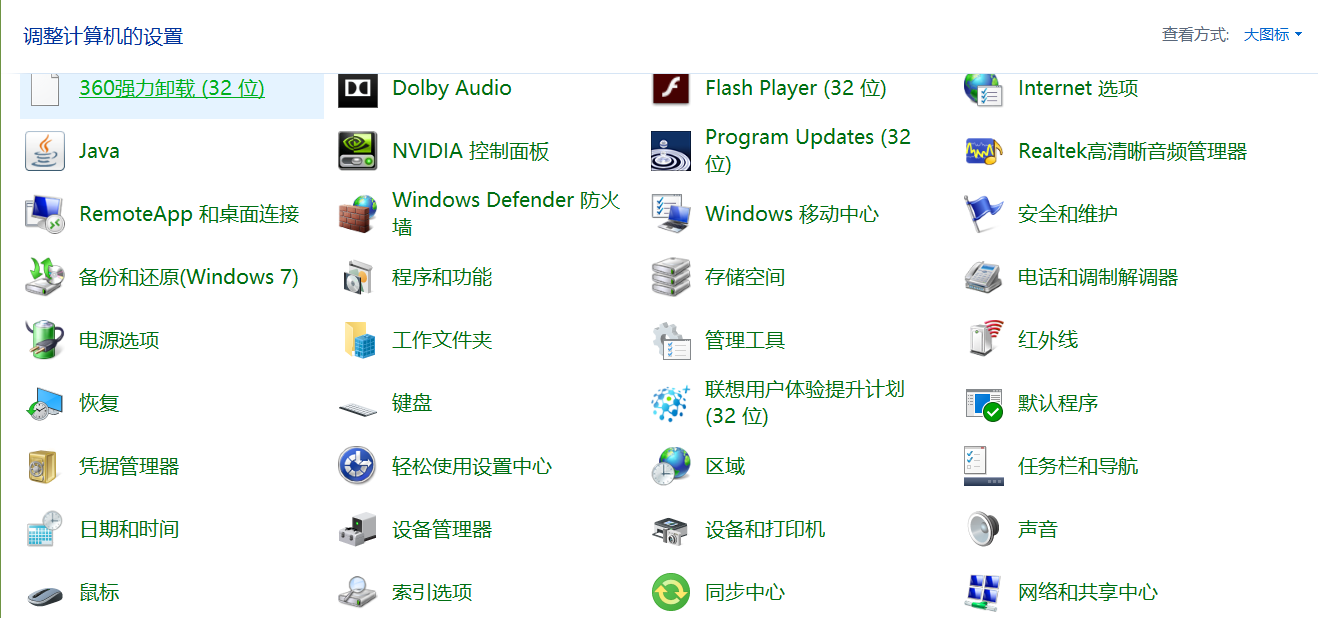Select the 程序和功能 label
1318x618 pixels.
[x=442, y=277]
